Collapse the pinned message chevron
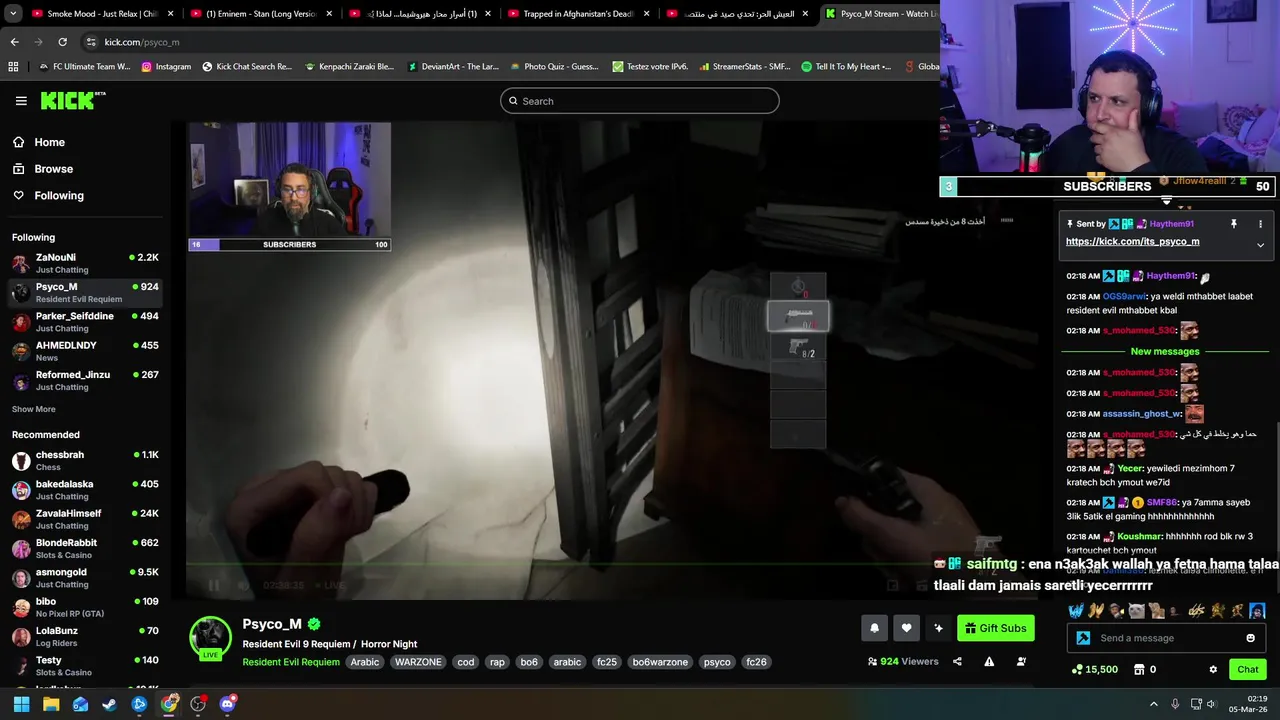 pos(1260,244)
